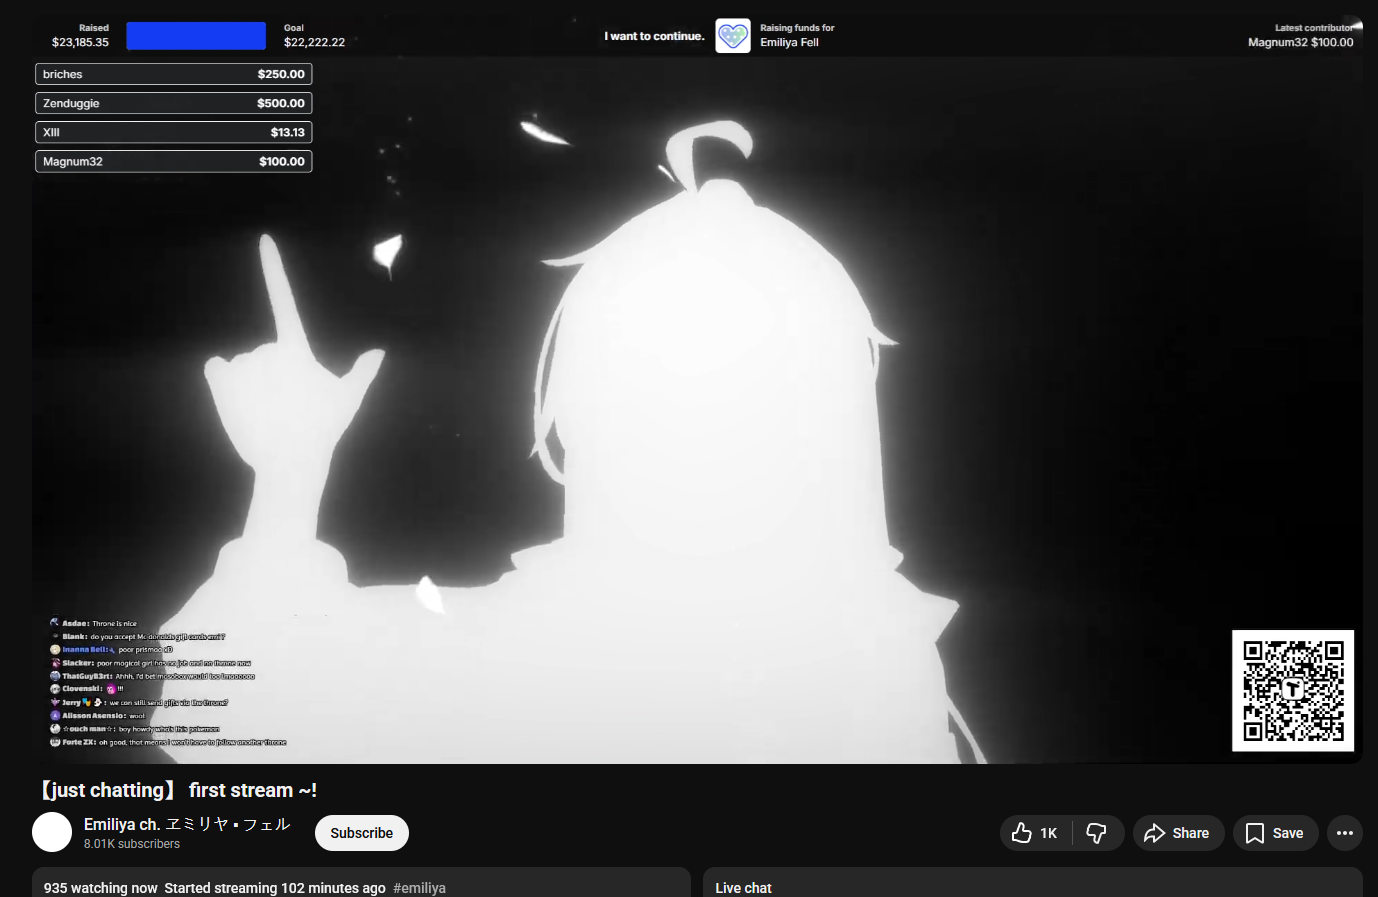The width and height of the screenshot is (1378, 897).
Task: Click Alisson Asensio's chat message
Action: pyautogui.click(x=98, y=716)
